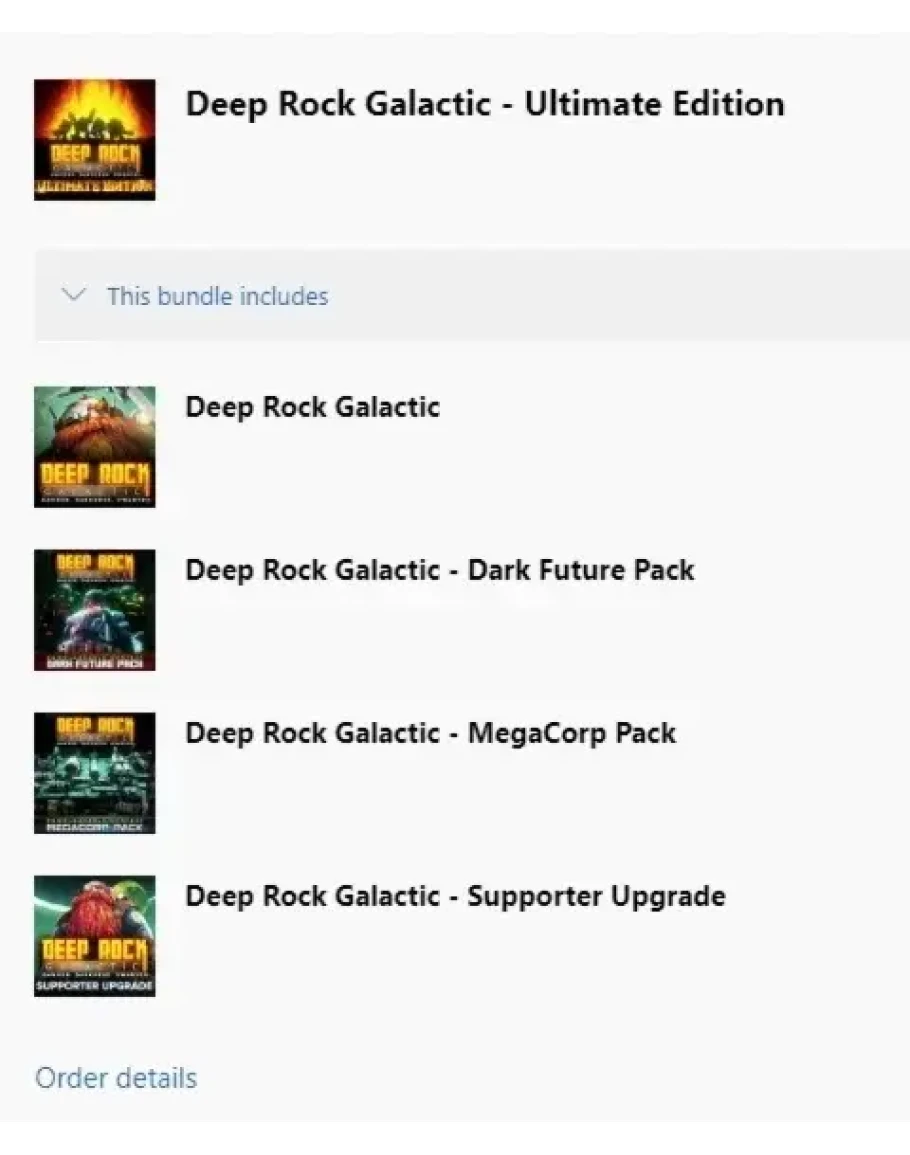910x1155 pixels.
Task: Click the Supporter Upgrade caption on its cover art
Action: (x=94, y=987)
